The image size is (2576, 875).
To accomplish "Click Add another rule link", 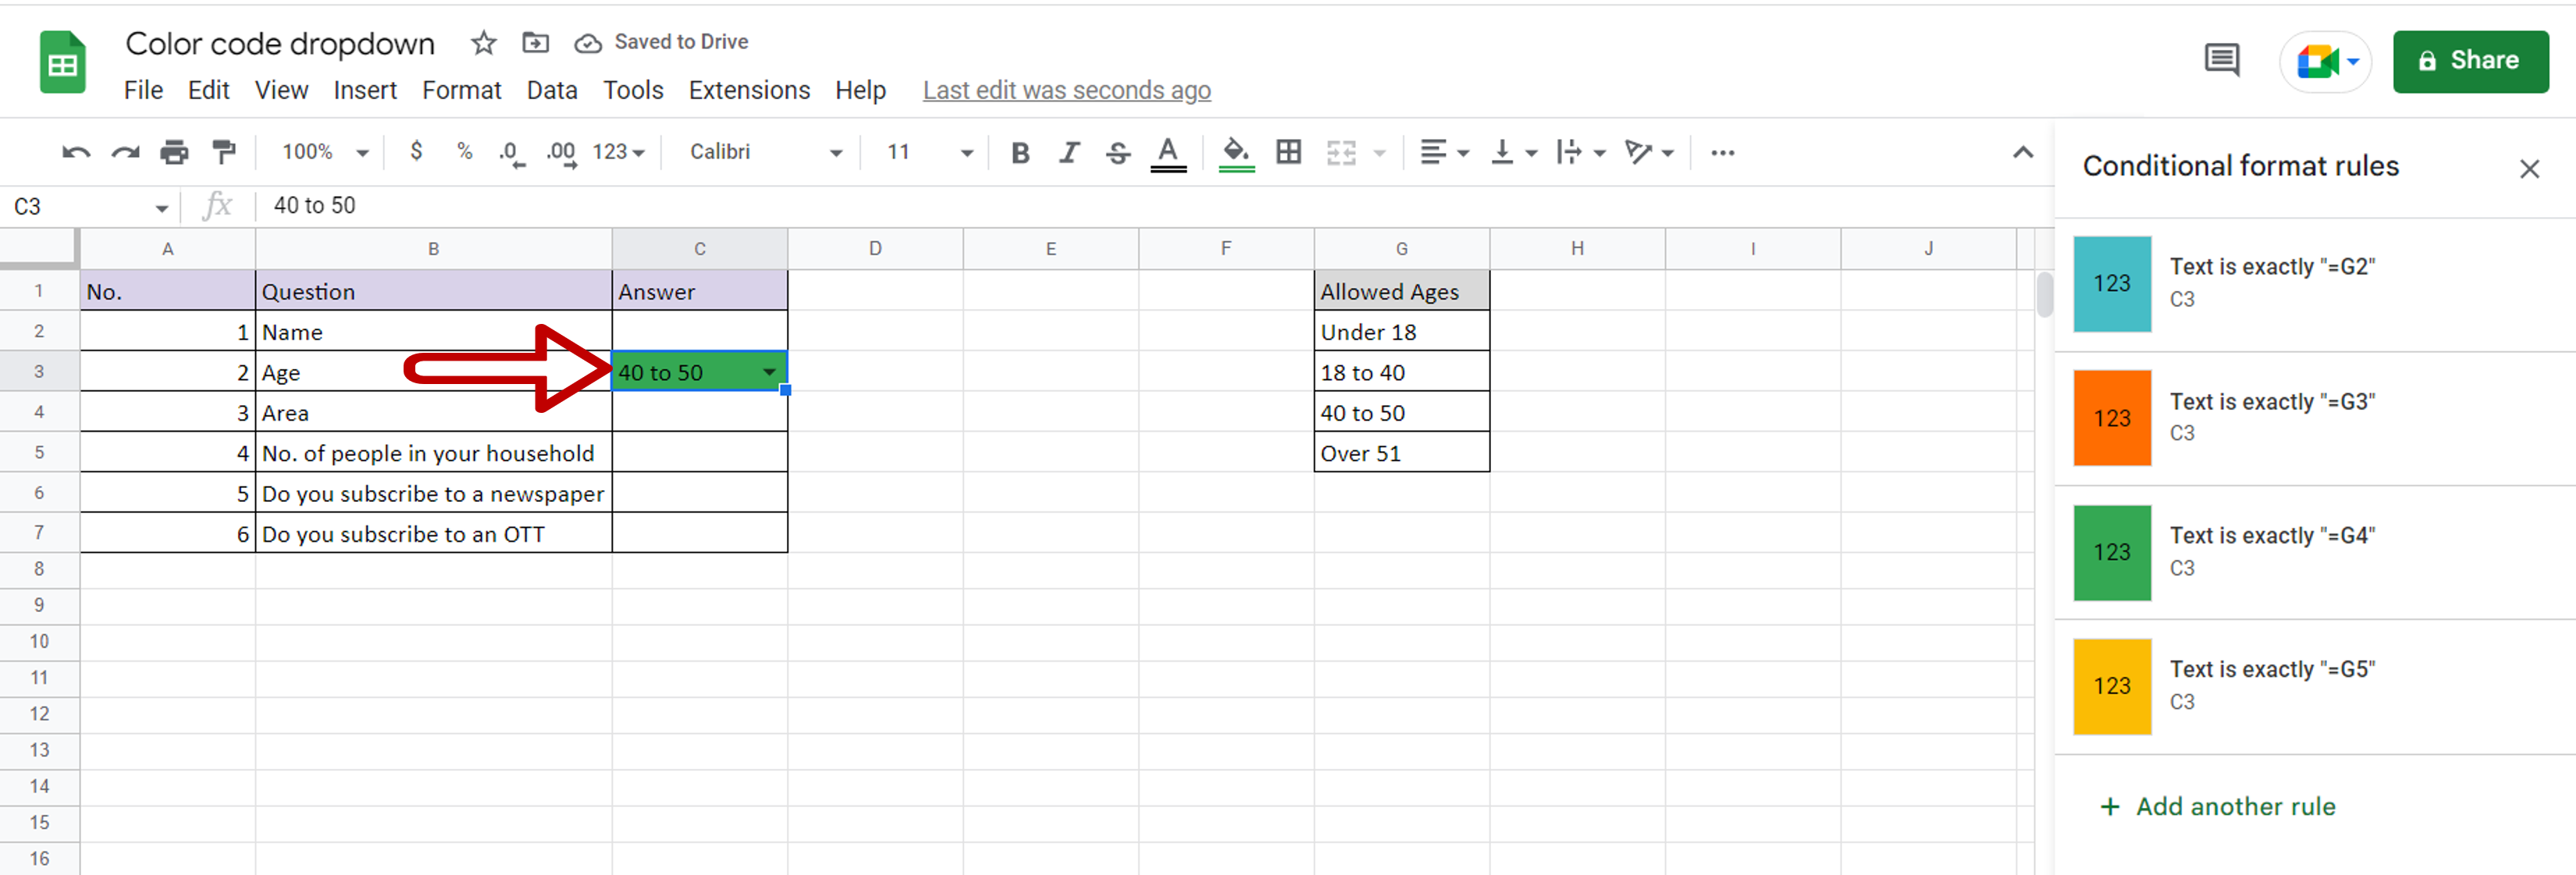I will click(2235, 807).
